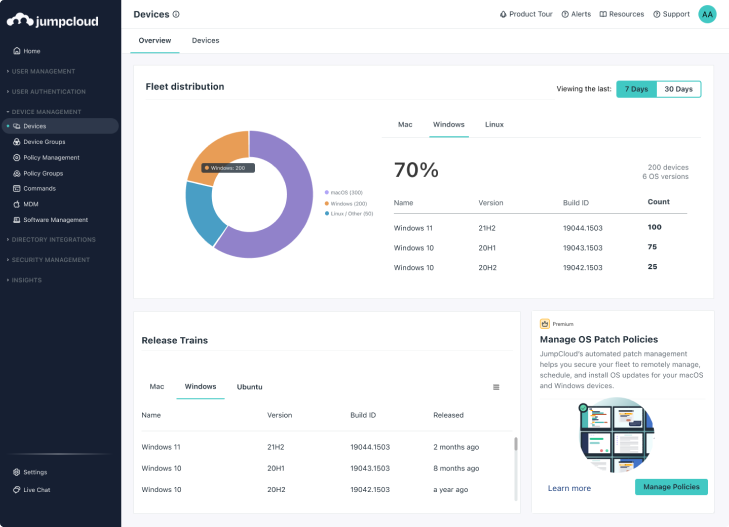
Task: Expand the User Management section
Action: 43,71
